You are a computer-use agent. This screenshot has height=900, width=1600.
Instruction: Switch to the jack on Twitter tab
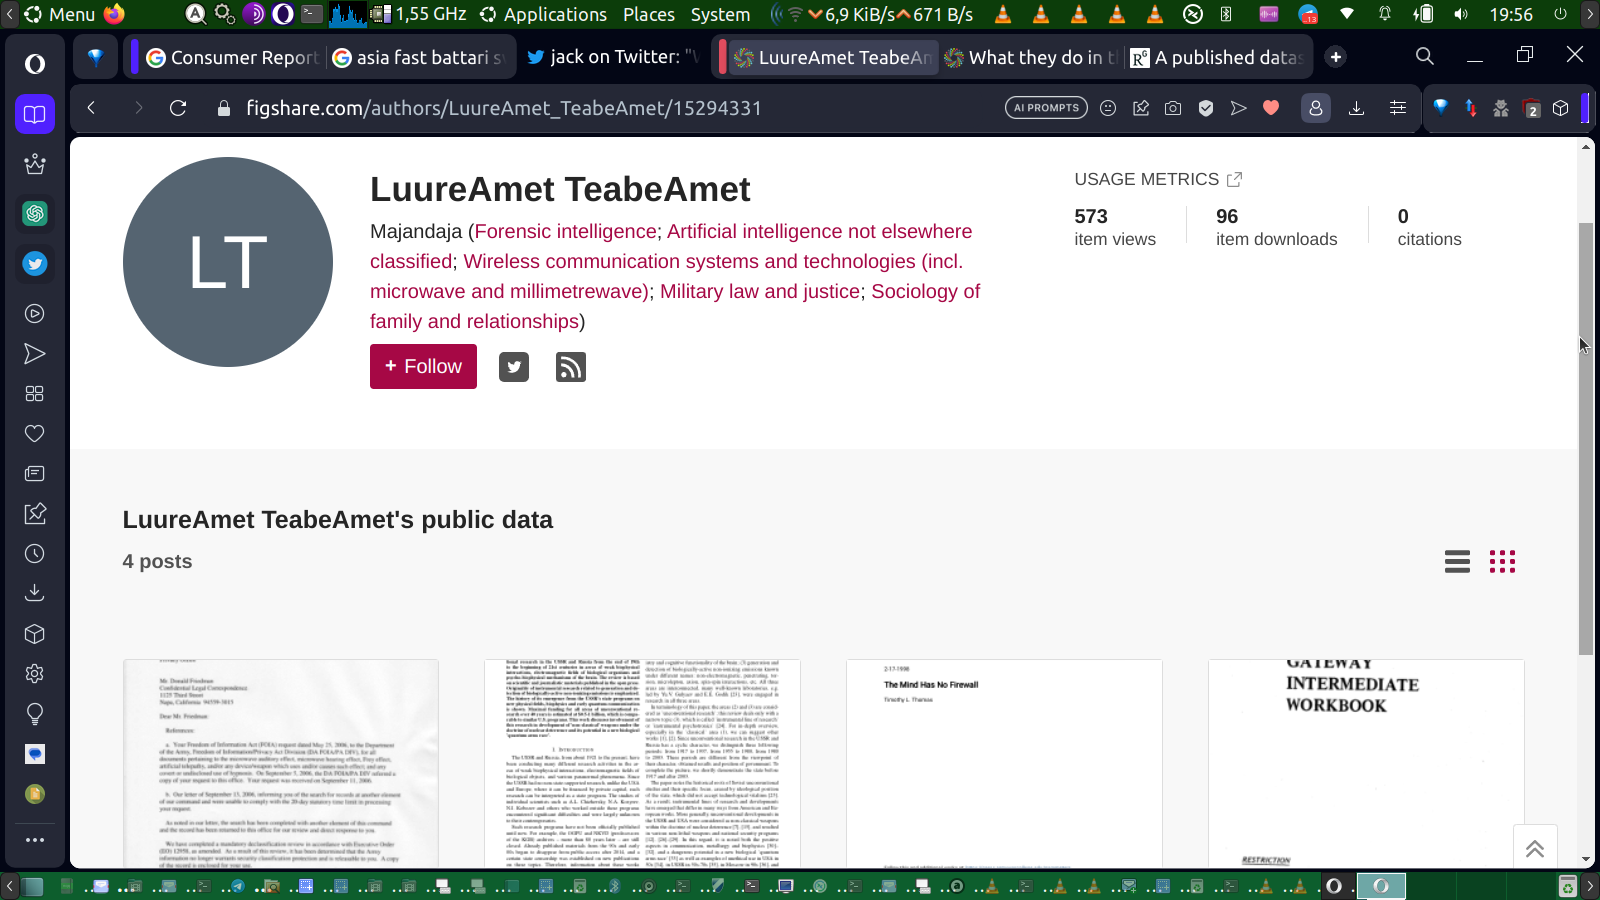click(x=613, y=57)
